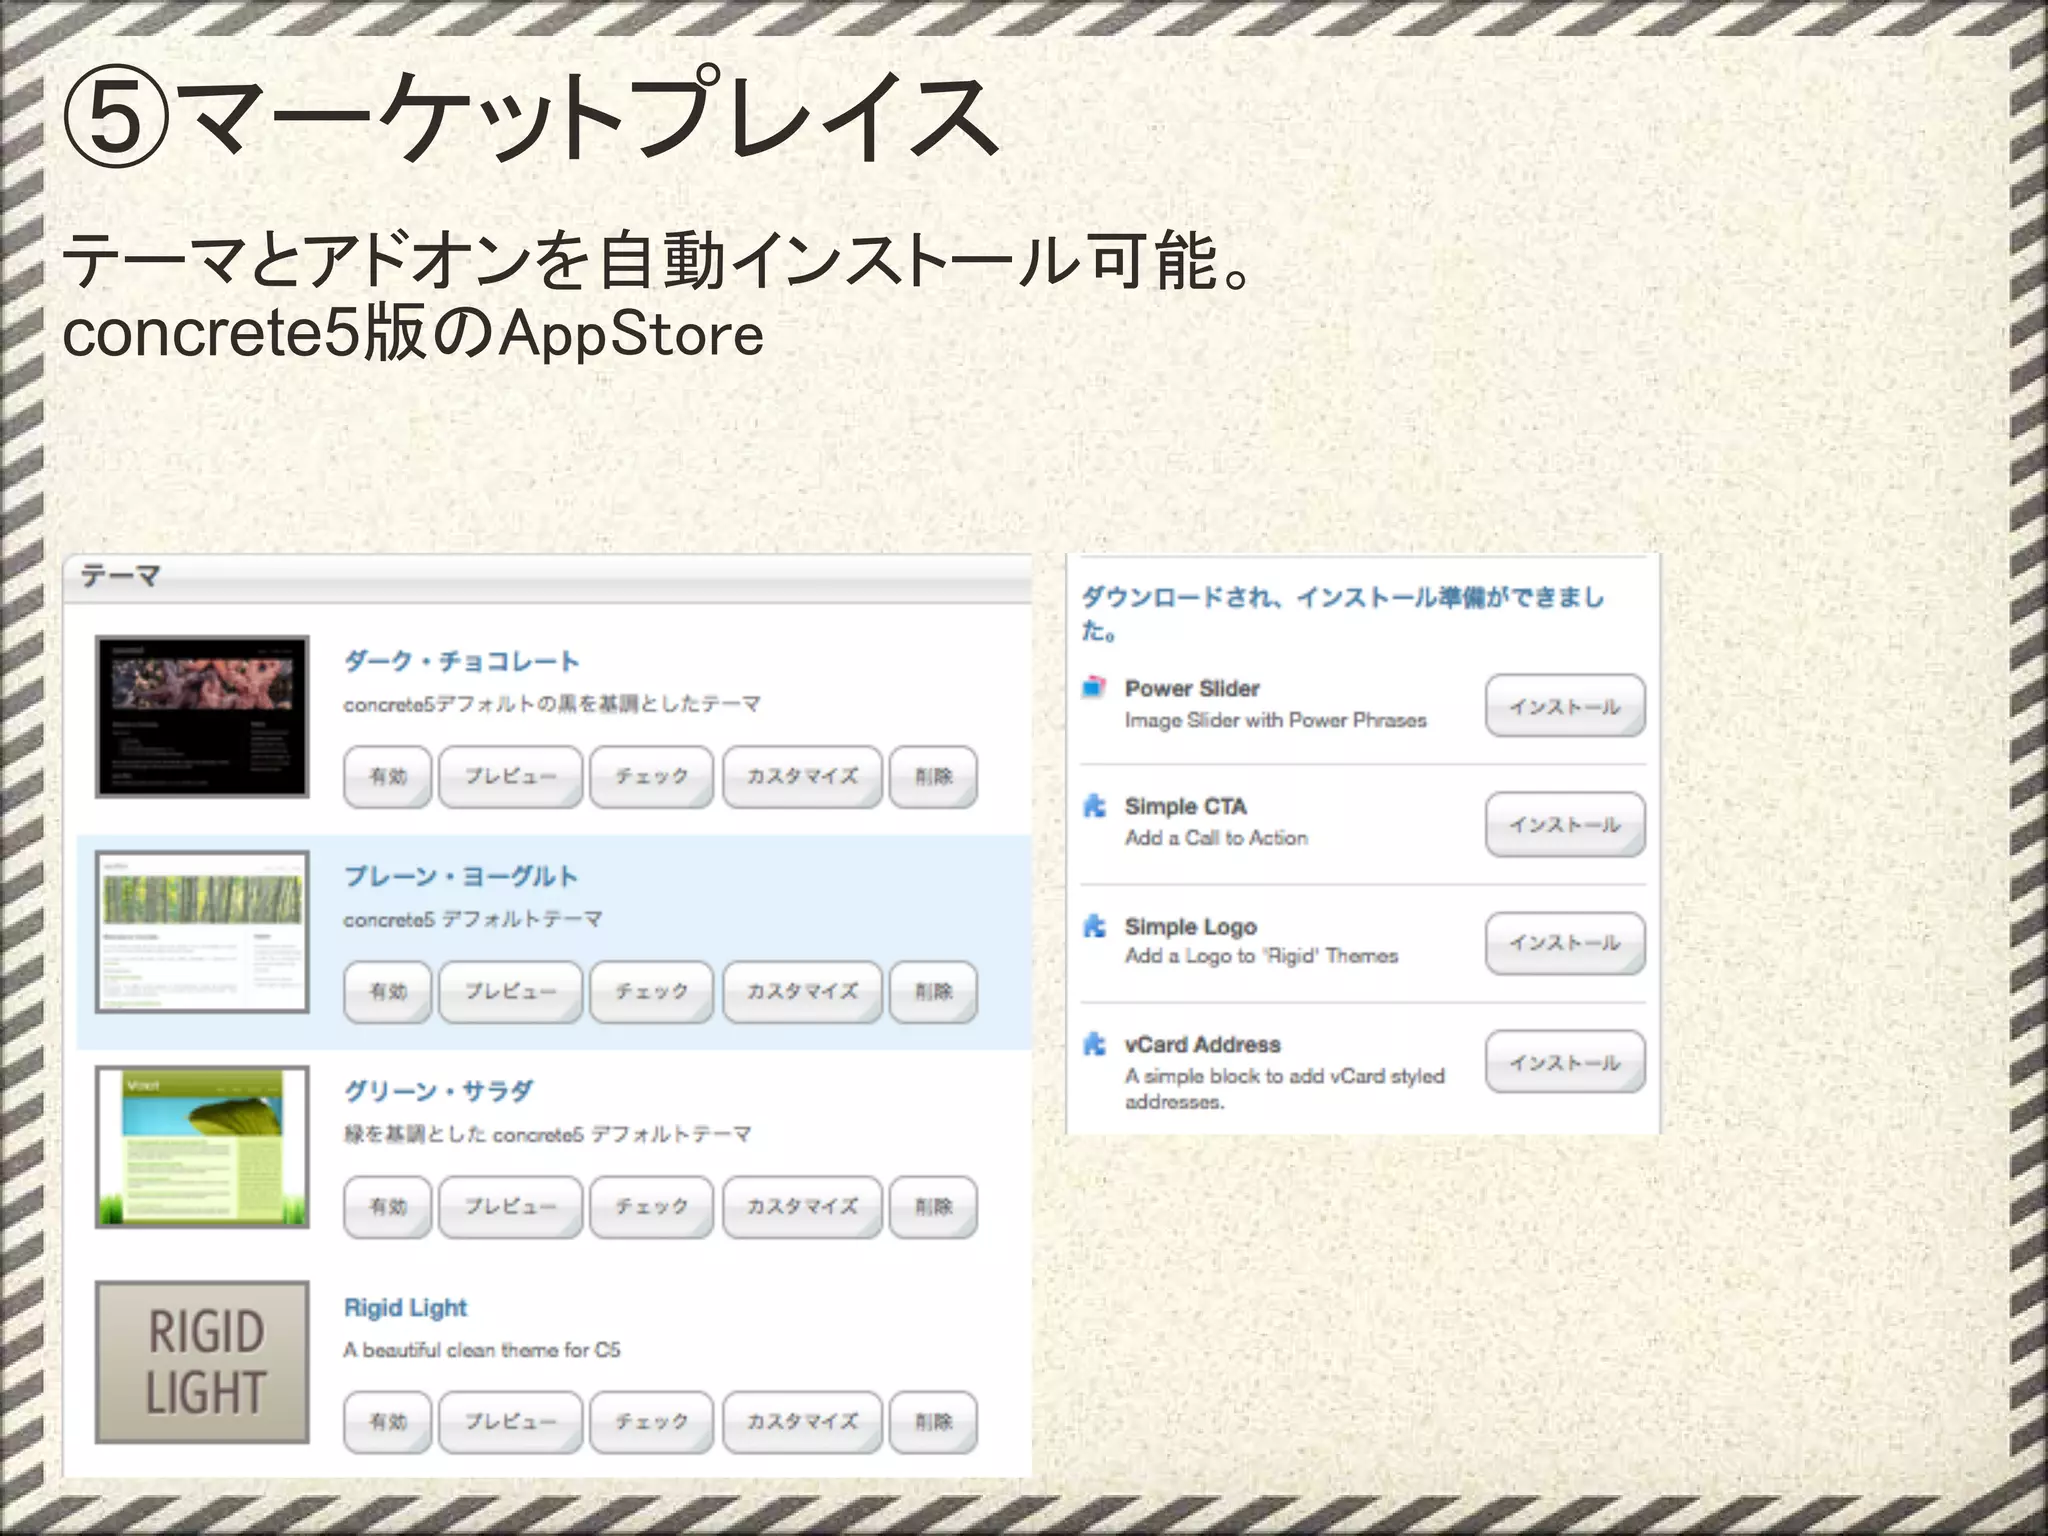
Task: Click the Power Slider add-on icon
Action: [x=1094, y=687]
